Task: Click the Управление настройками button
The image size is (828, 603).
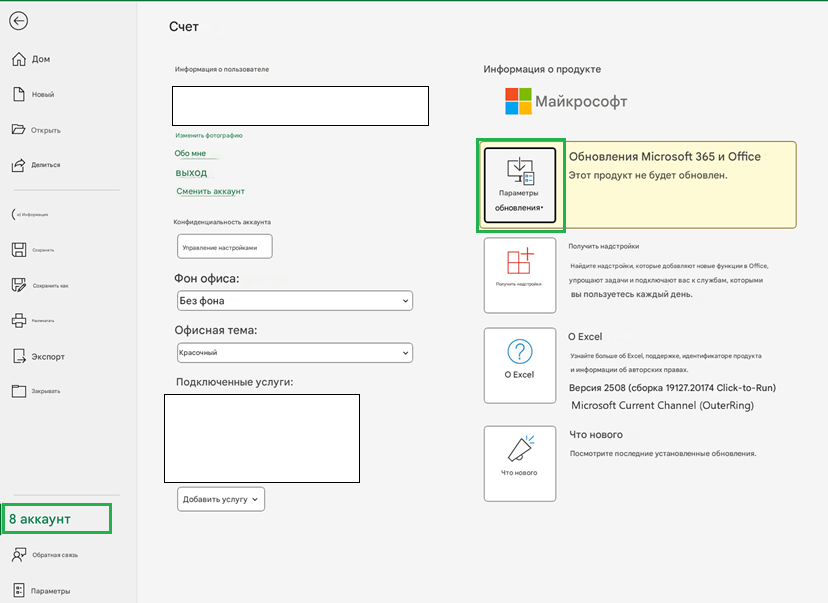Action: coord(225,247)
